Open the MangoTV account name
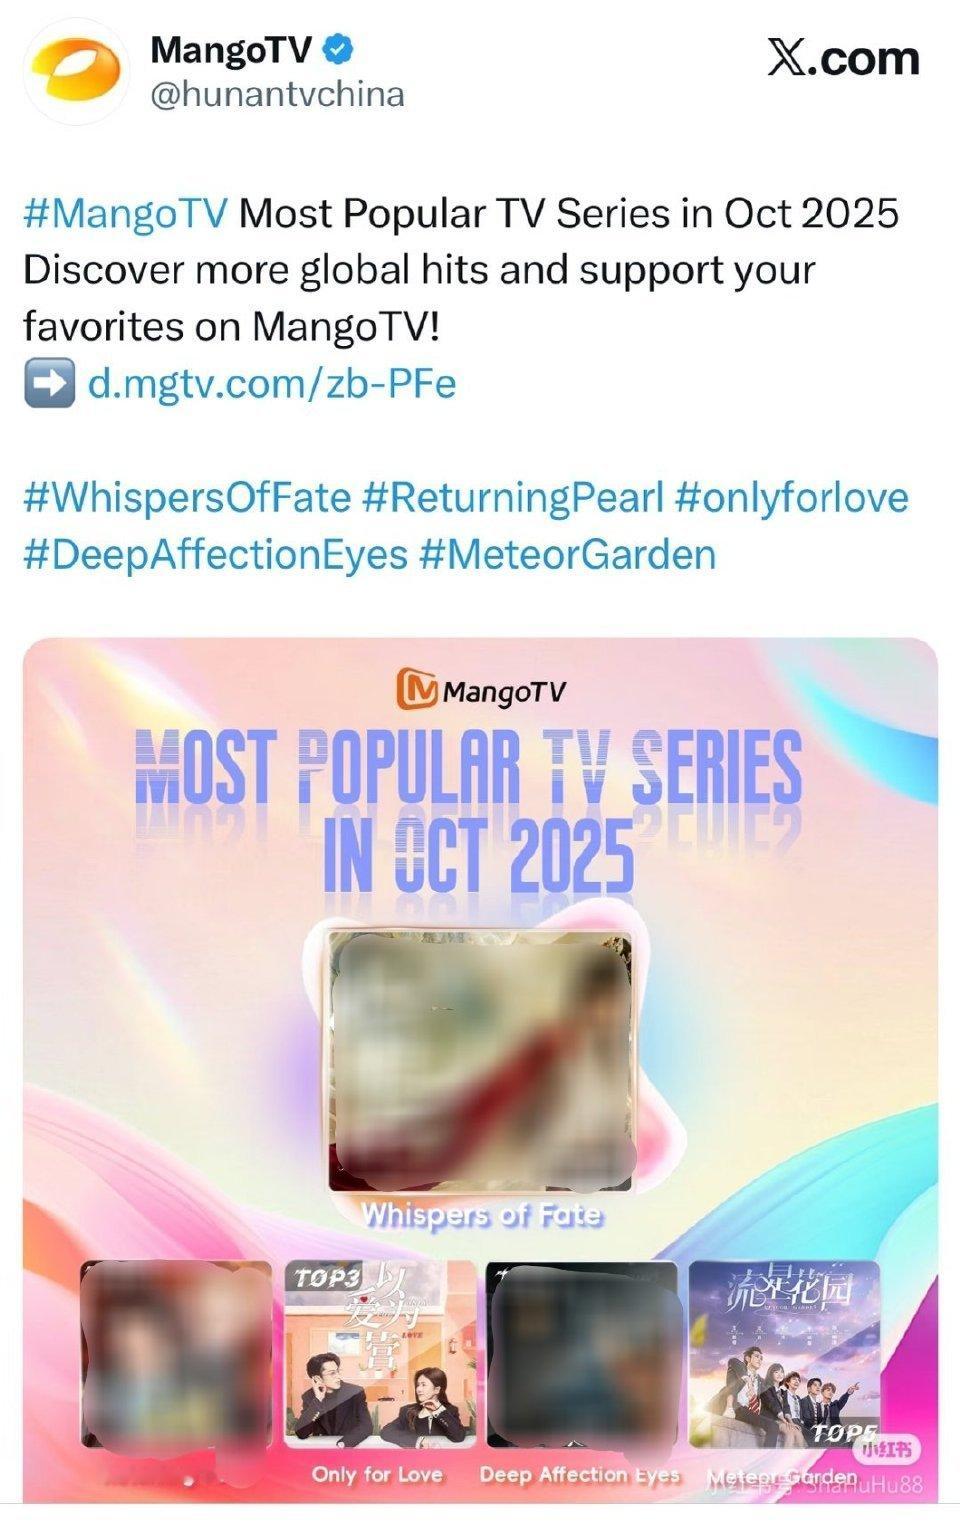Viewport: 960px width, 1523px height. (232, 49)
